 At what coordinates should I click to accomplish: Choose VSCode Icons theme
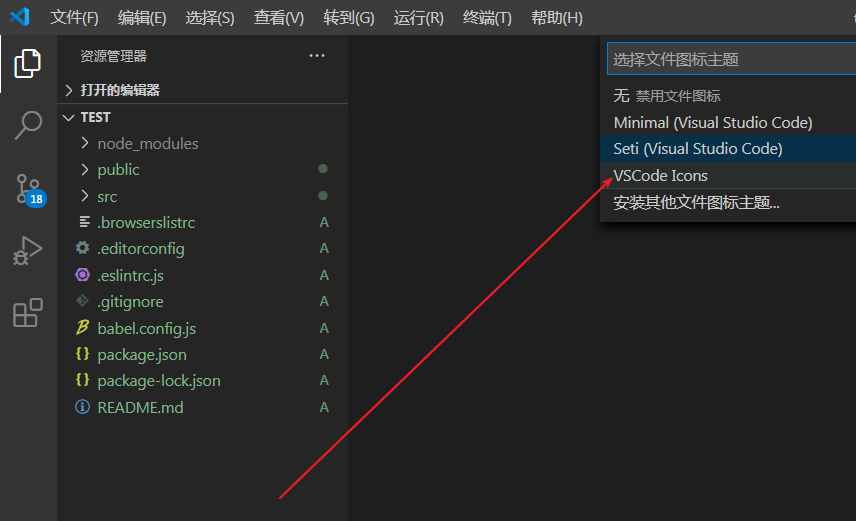[728, 175]
